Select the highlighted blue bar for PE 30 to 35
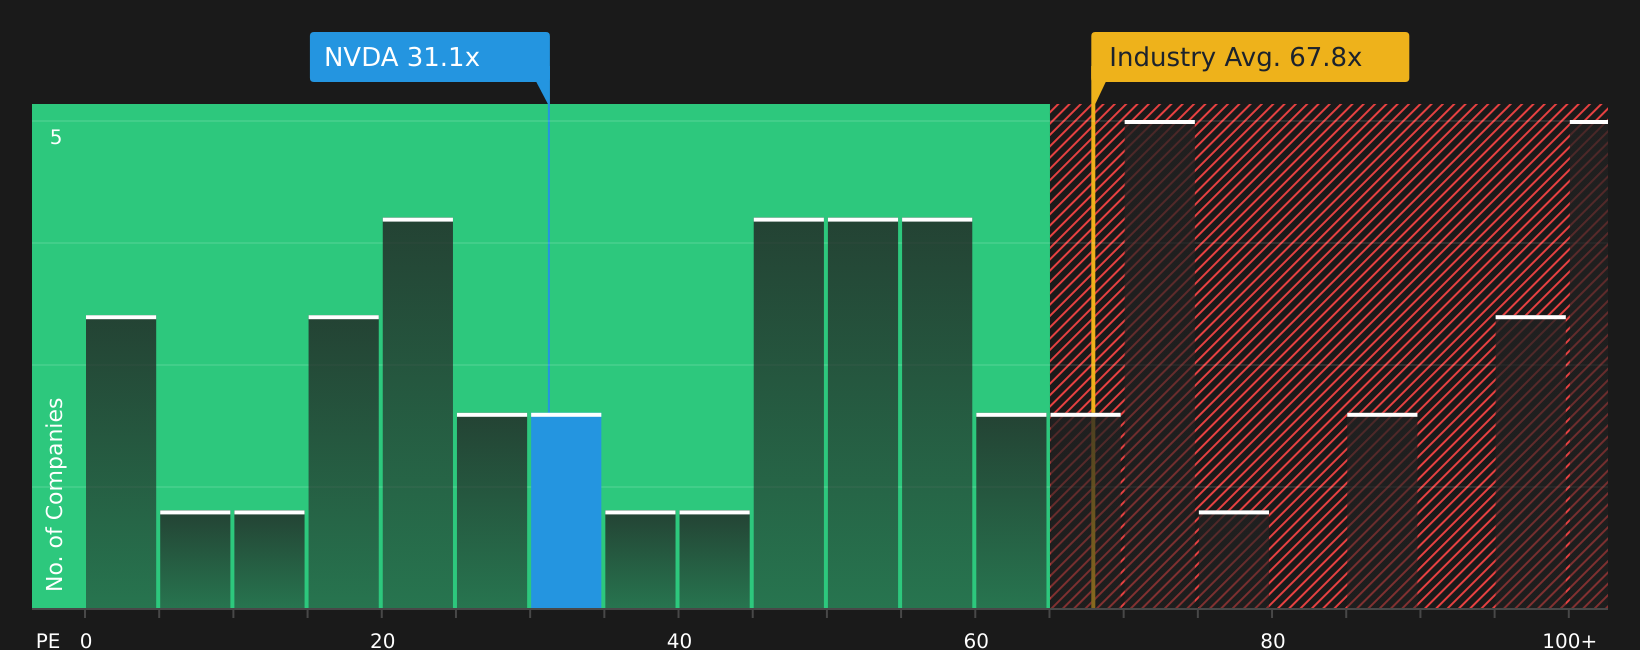The image size is (1640, 650). (x=566, y=511)
